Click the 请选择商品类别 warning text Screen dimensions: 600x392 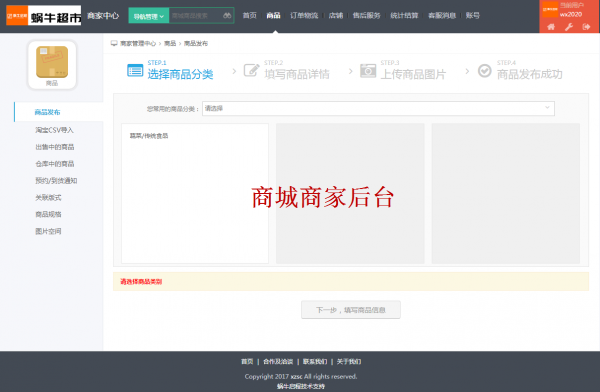click(141, 282)
